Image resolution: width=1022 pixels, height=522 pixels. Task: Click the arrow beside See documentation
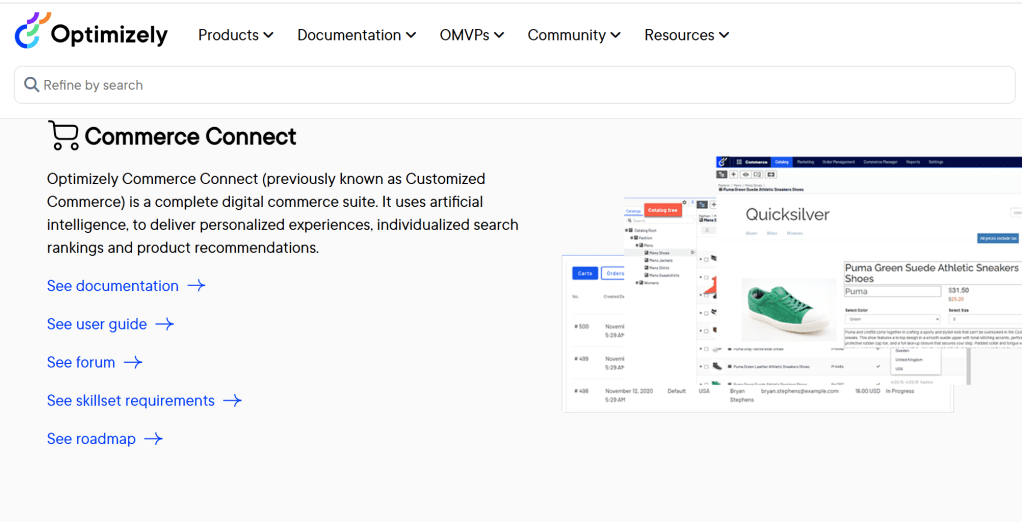click(196, 286)
